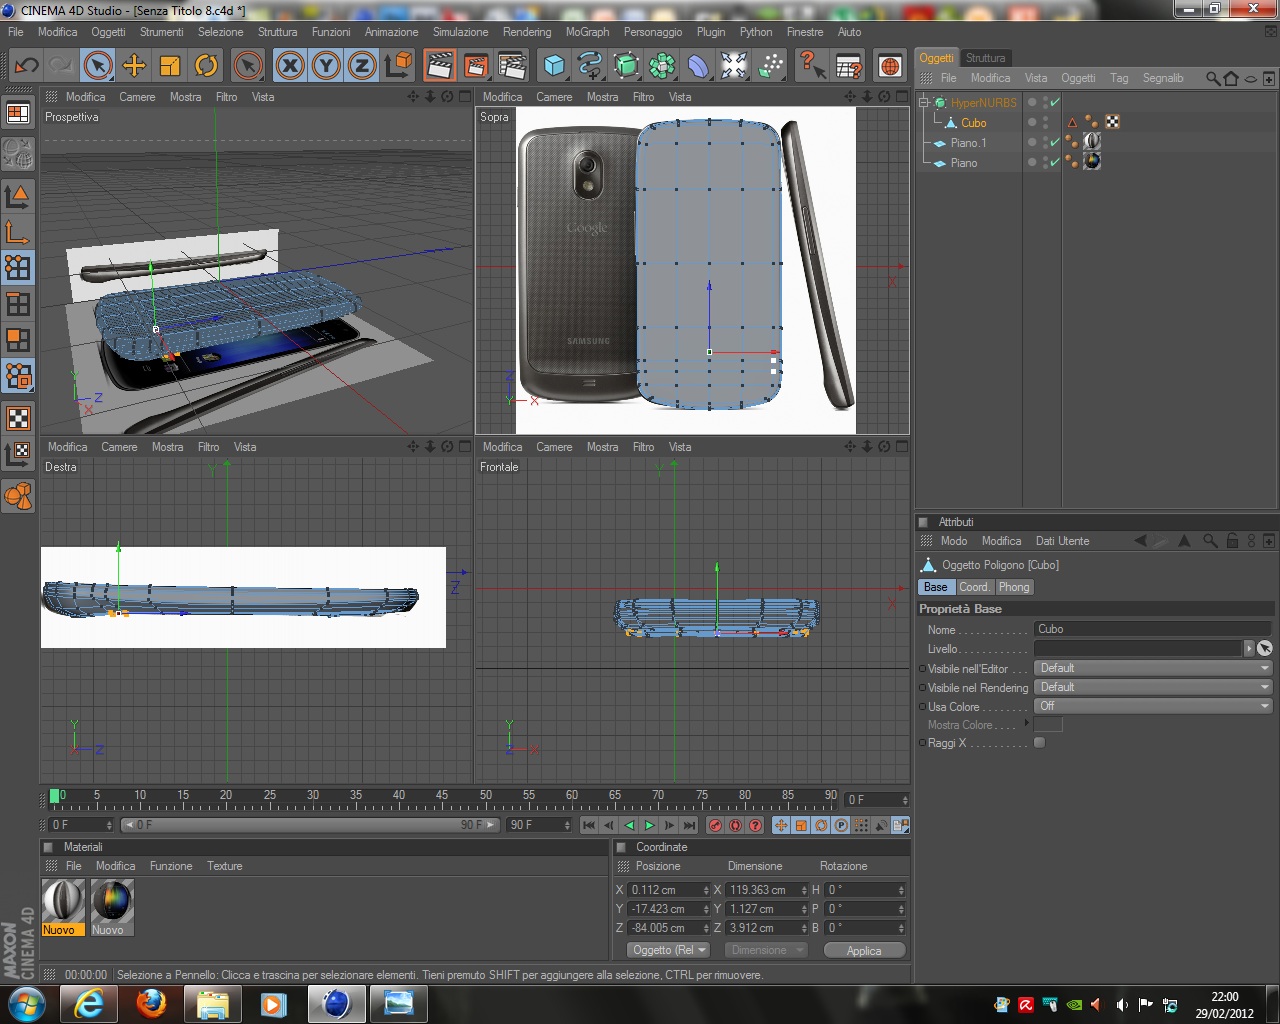Click the search icon in Oggetti panel
Image resolution: width=1280 pixels, height=1024 pixels.
point(1212,78)
